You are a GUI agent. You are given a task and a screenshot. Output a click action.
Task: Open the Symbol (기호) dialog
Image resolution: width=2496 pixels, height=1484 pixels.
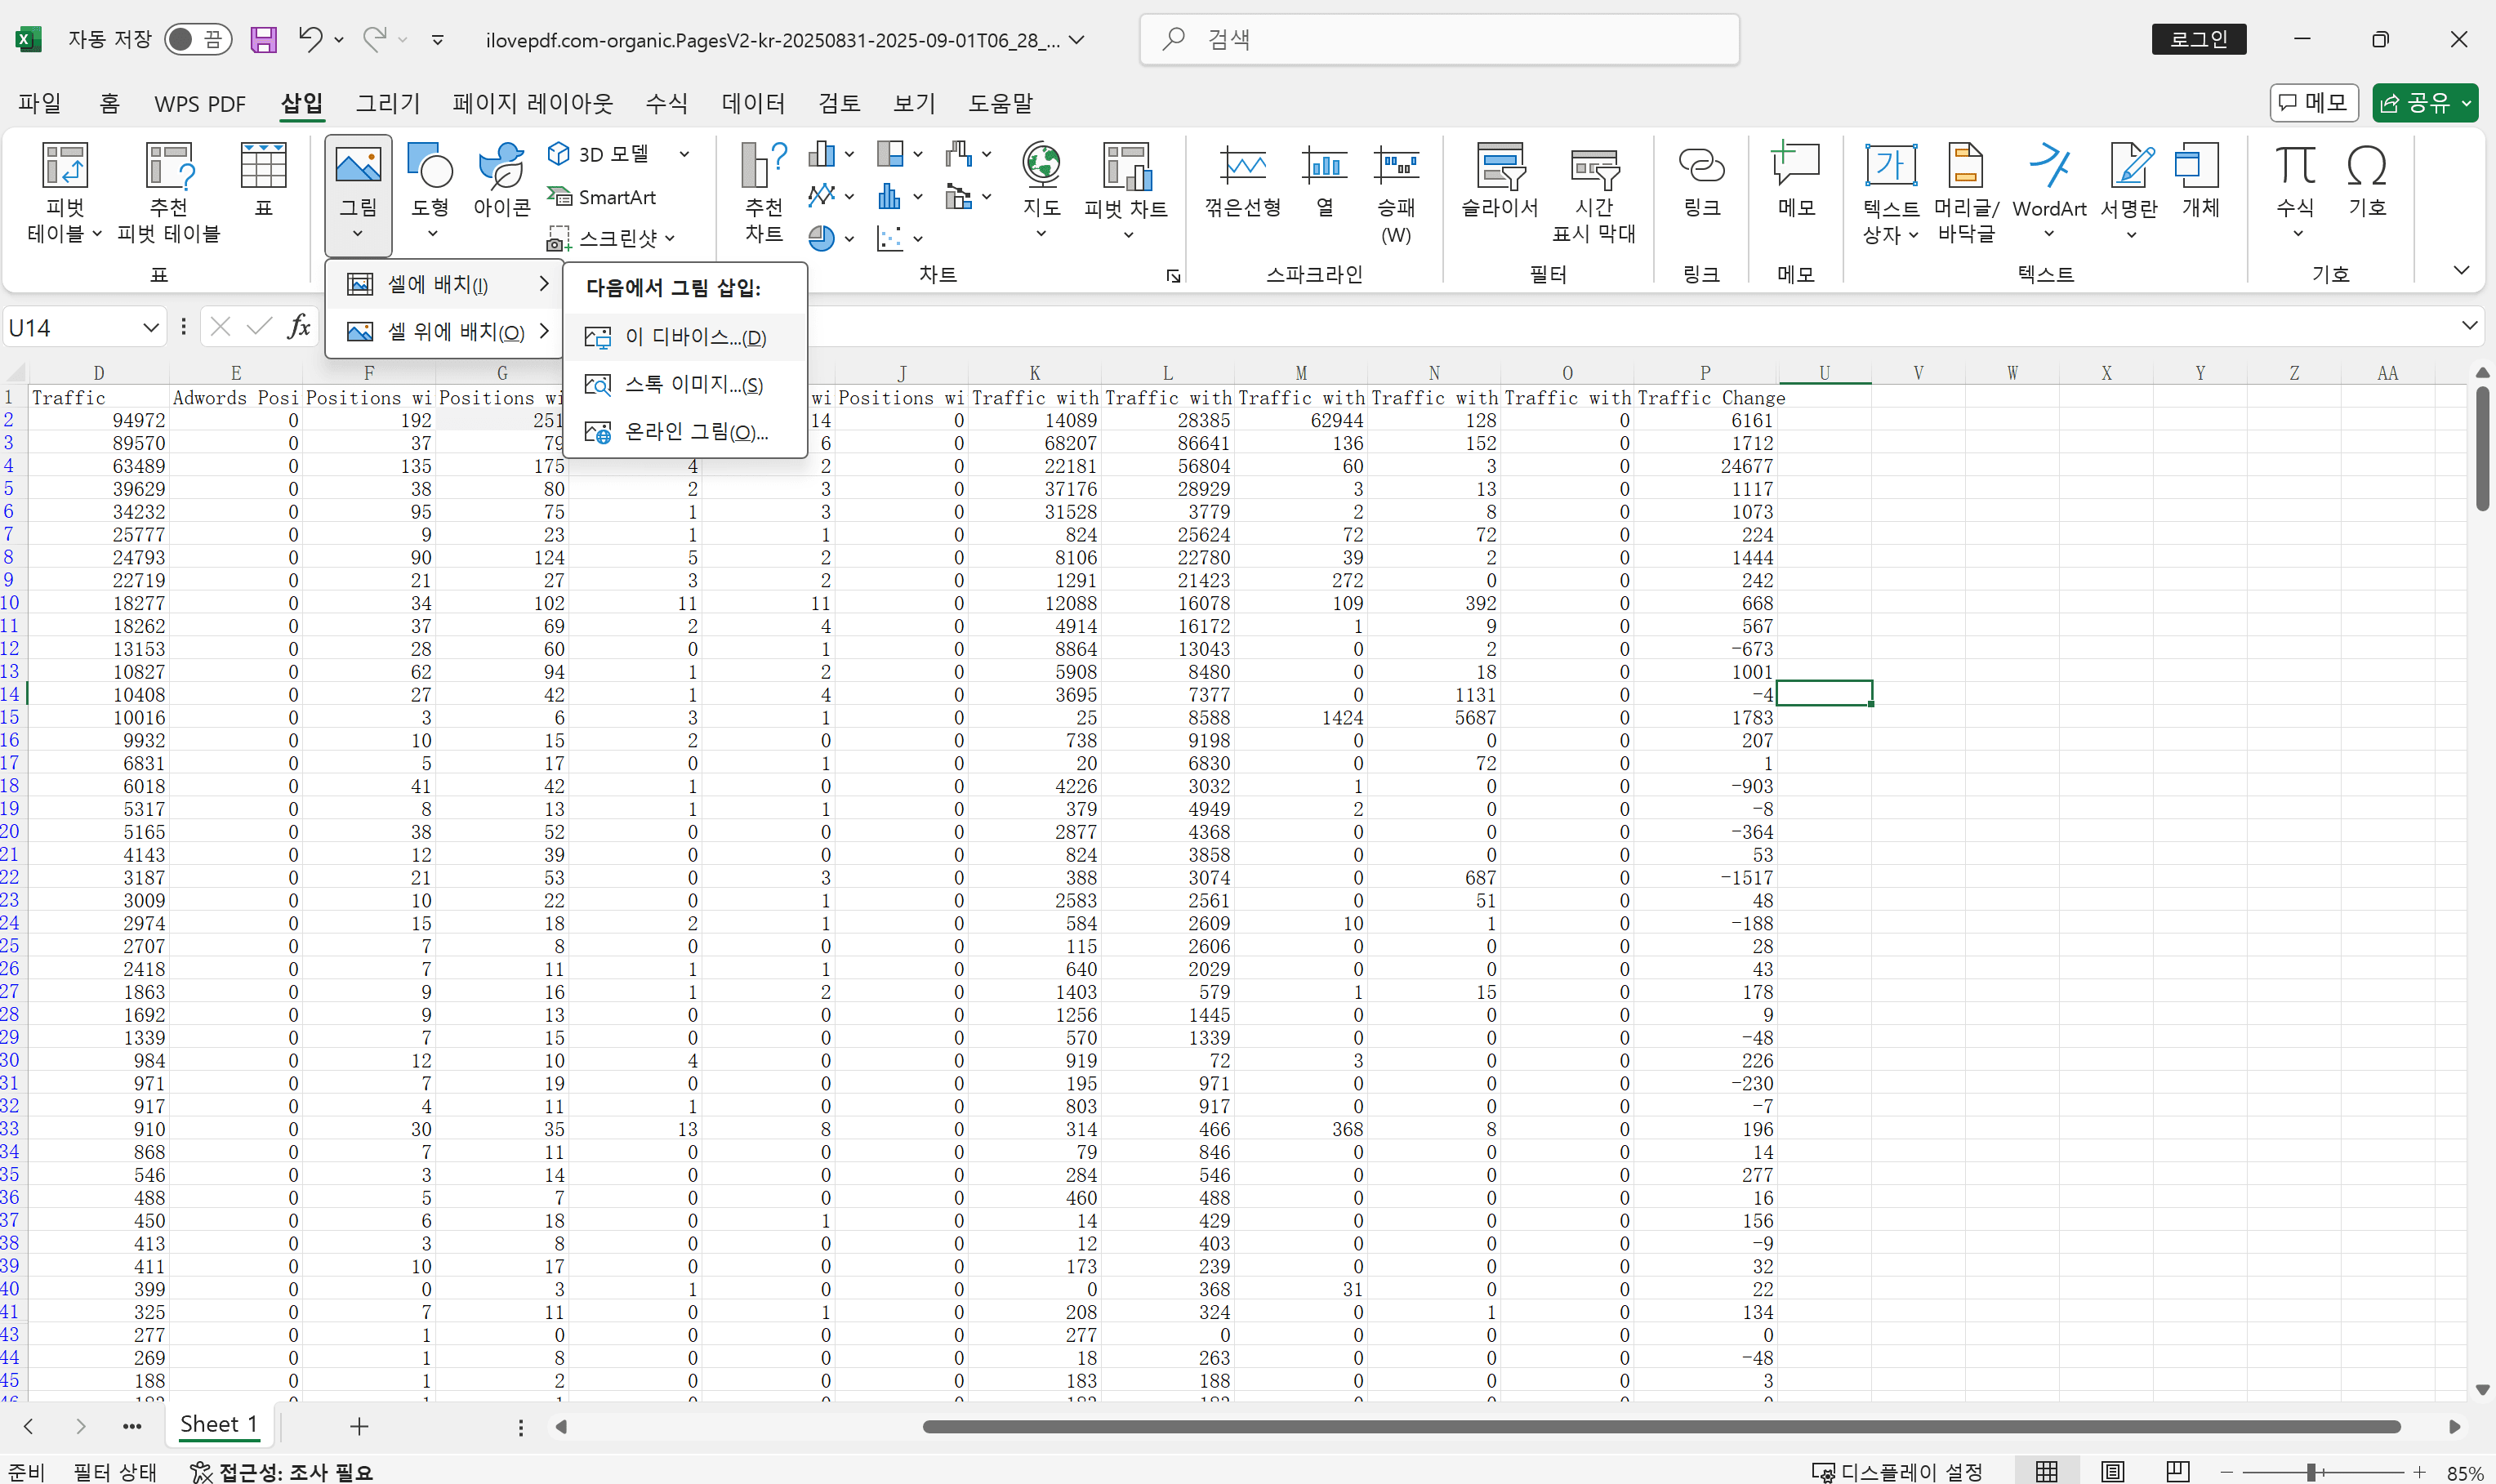pos(2366,180)
